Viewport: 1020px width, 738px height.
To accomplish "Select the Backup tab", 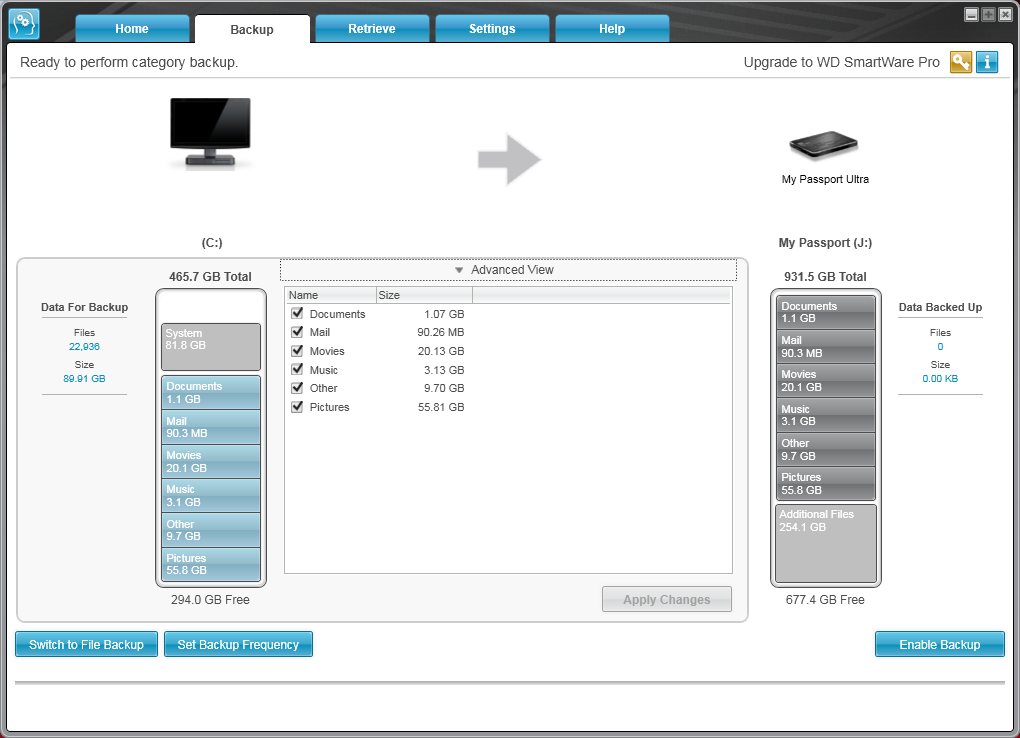I will click(x=252, y=29).
